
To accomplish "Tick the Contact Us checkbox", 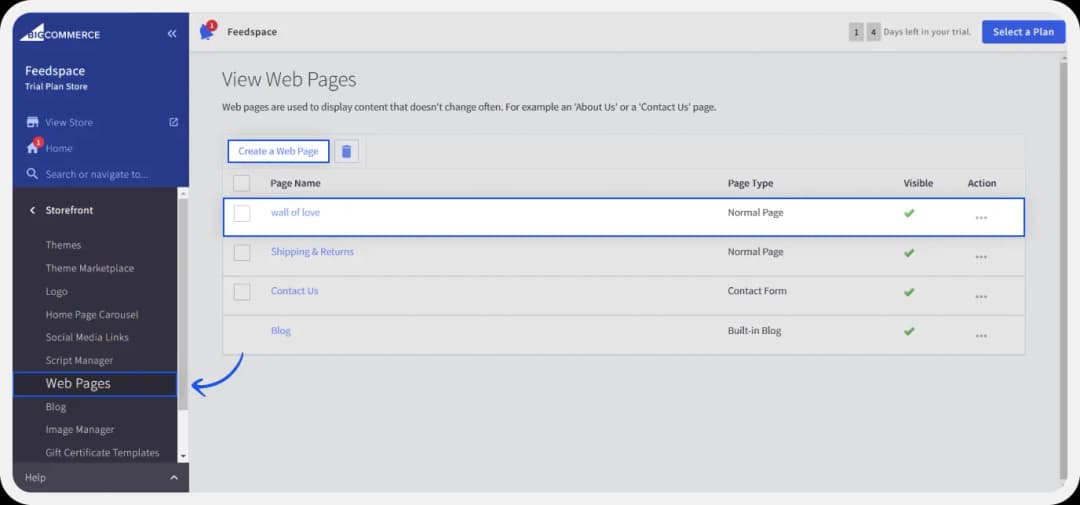I will (242, 292).
